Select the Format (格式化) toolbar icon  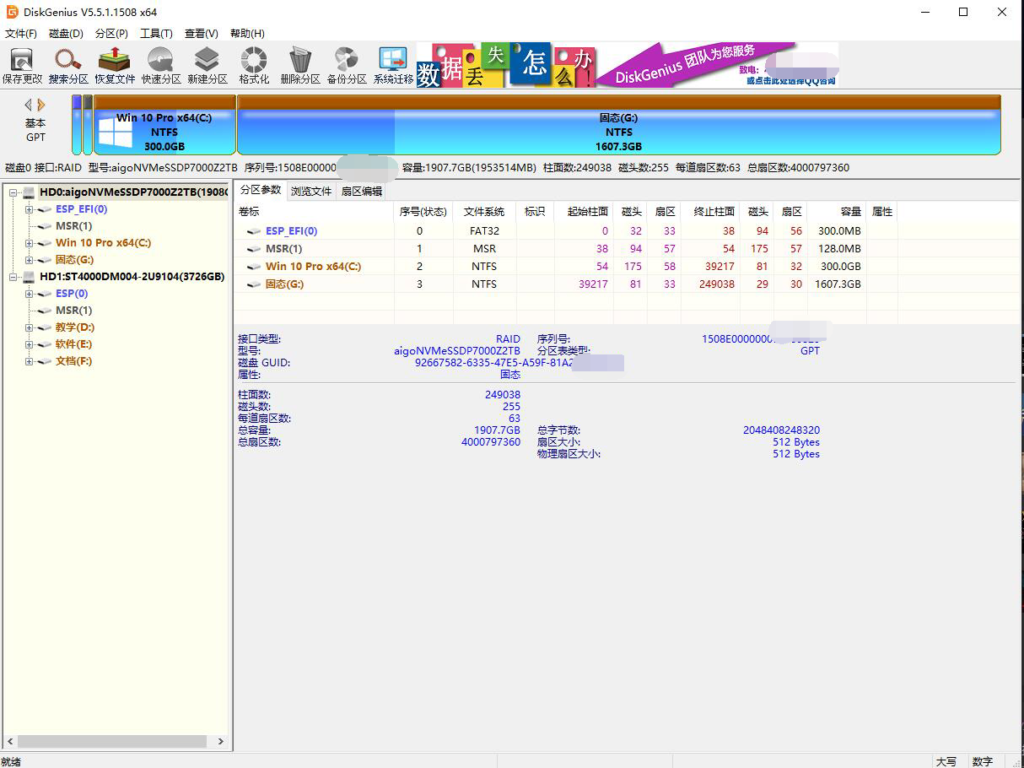point(253,65)
